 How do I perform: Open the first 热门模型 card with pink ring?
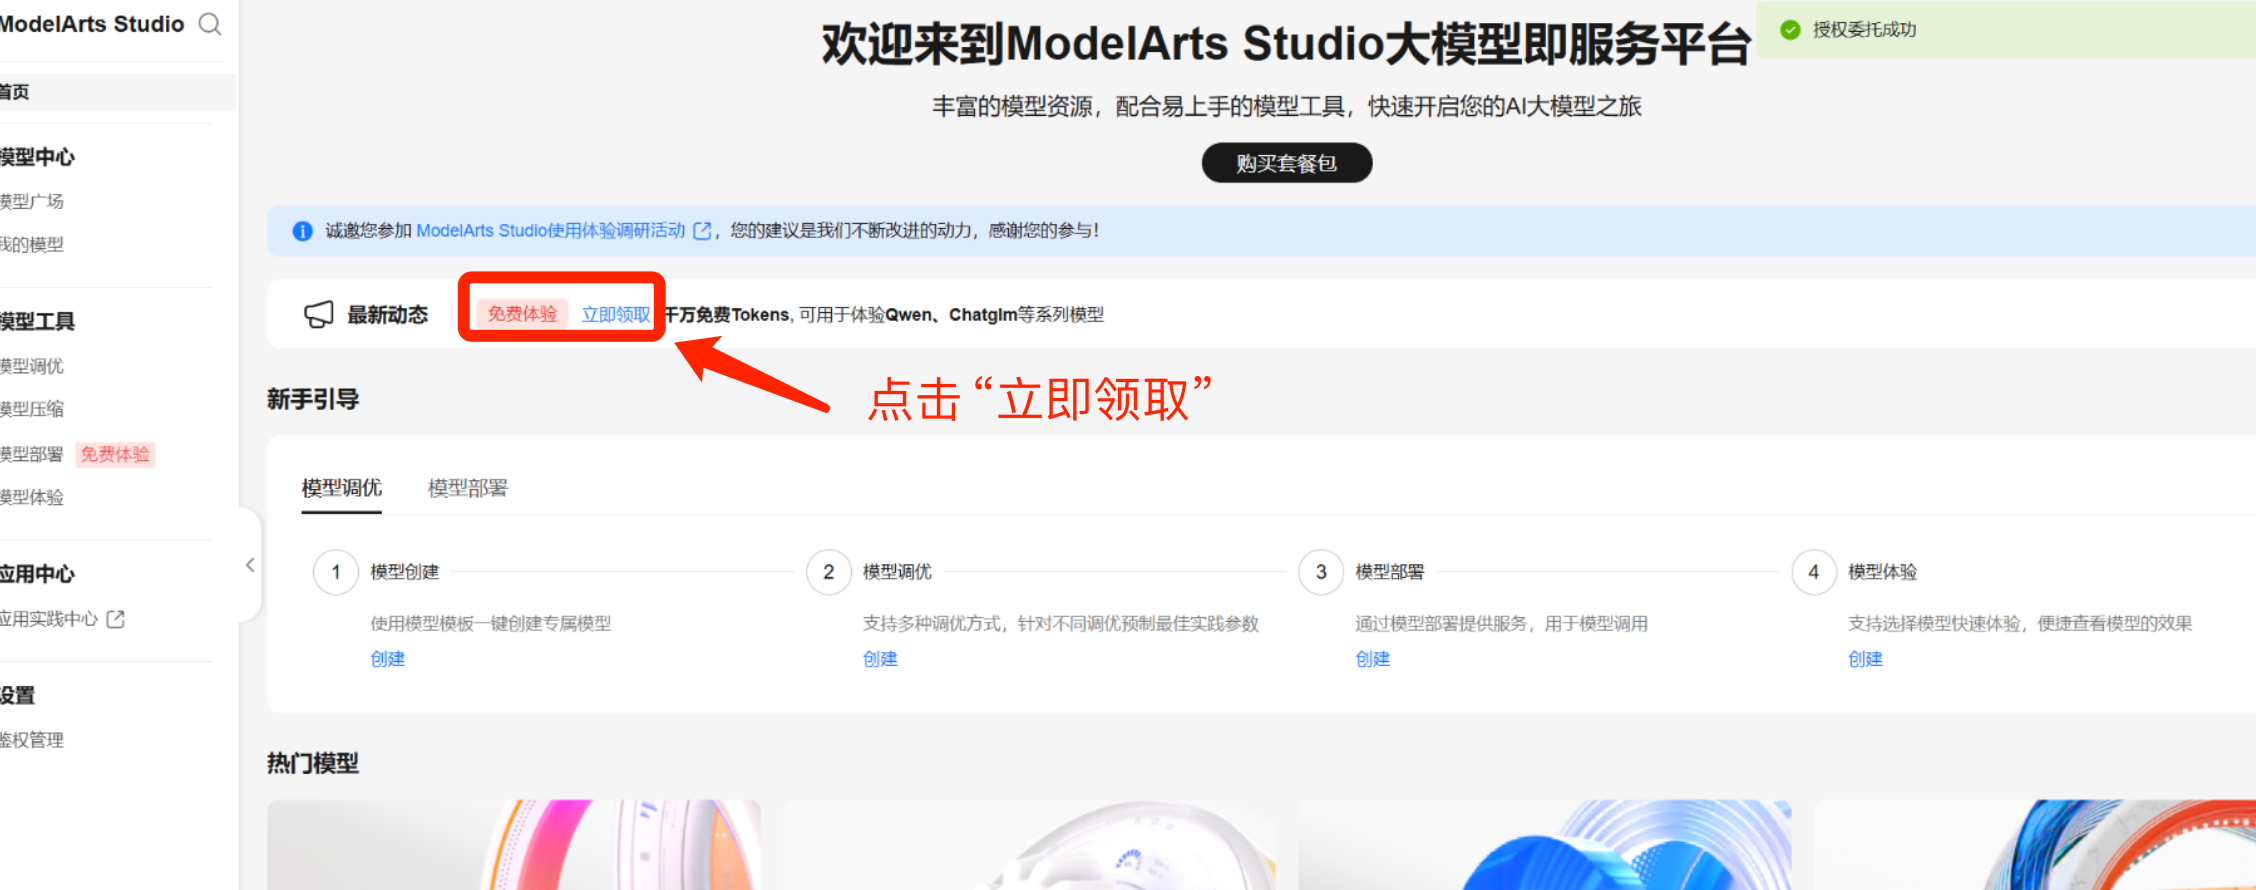pyautogui.click(x=514, y=845)
